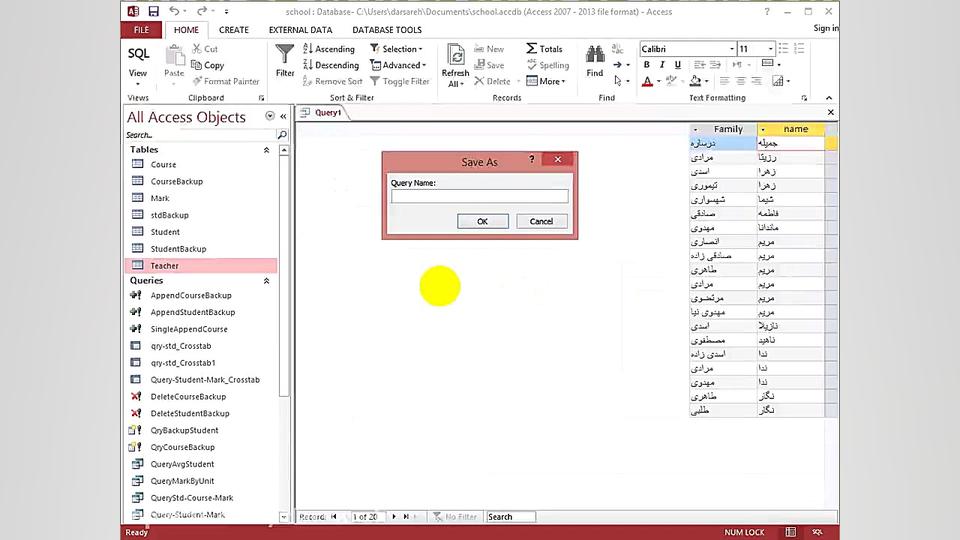Image resolution: width=960 pixels, height=540 pixels.
Task: Sort records Ascending
Action: coord(329,49)
